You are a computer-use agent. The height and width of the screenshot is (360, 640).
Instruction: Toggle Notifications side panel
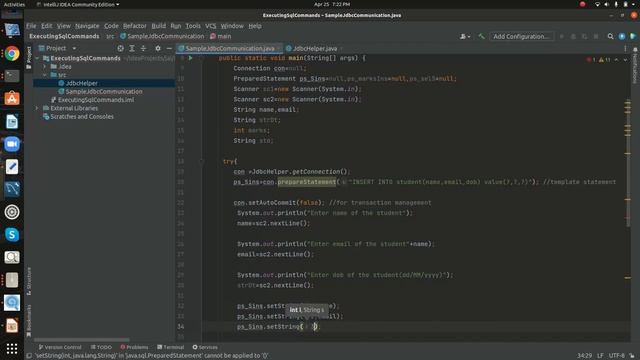[x=635, y=66]
